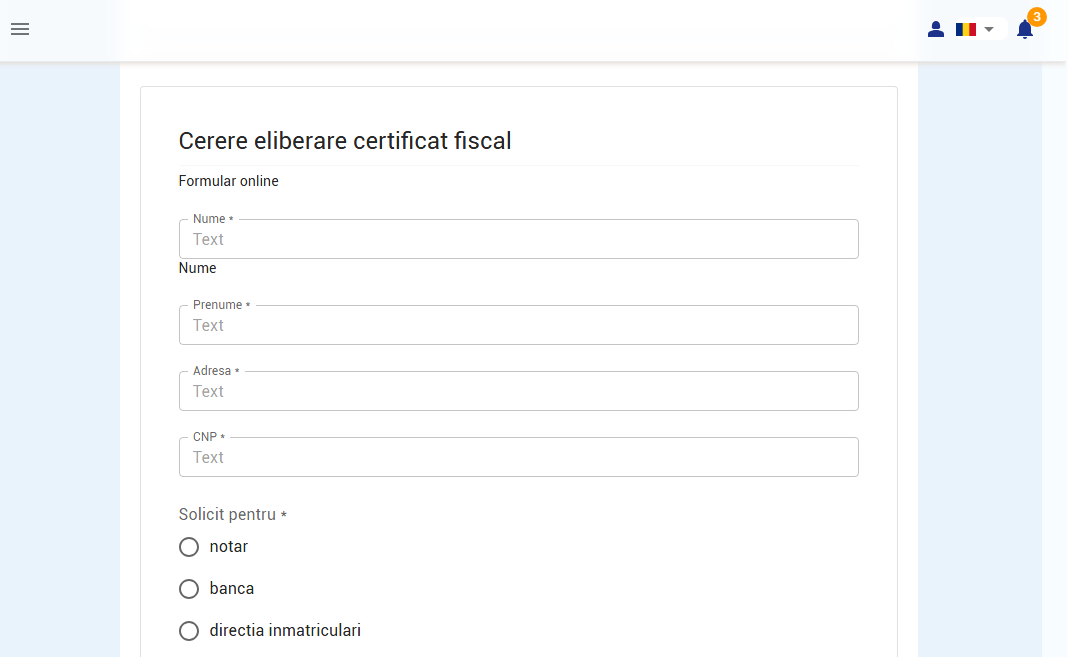Click the user account icon
The height and width of the screenshot is (657, 1068).
936,29
